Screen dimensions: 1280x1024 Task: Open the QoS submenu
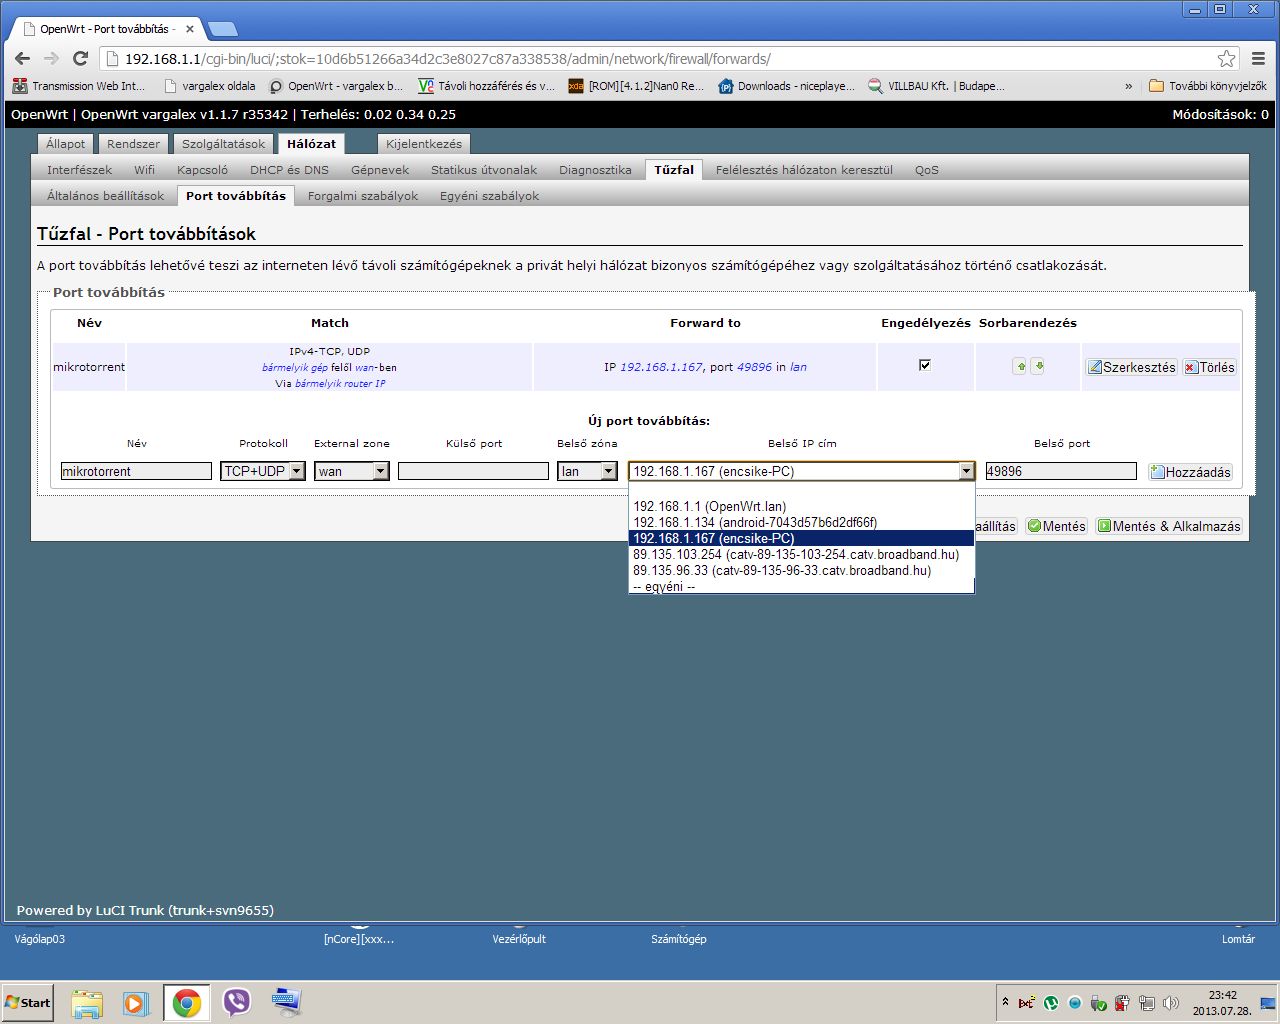pos(927,170)
